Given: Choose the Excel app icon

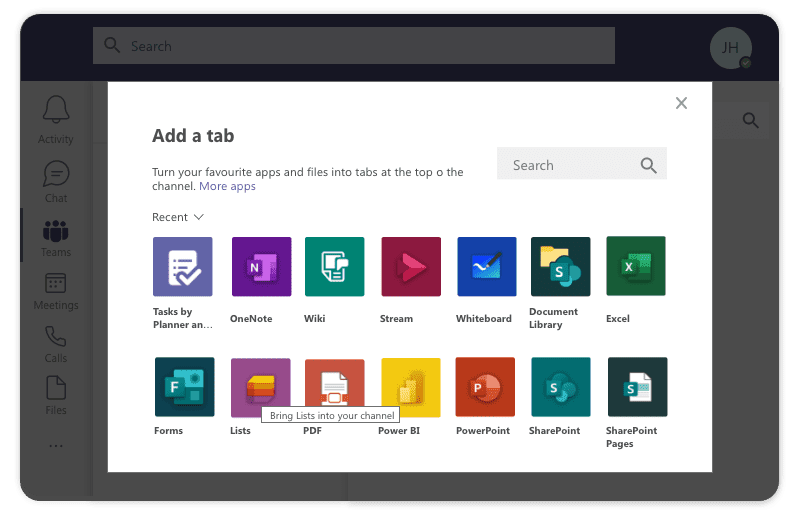Looking at the screenshot, I should pyautogui.click(x=636, y=267).
